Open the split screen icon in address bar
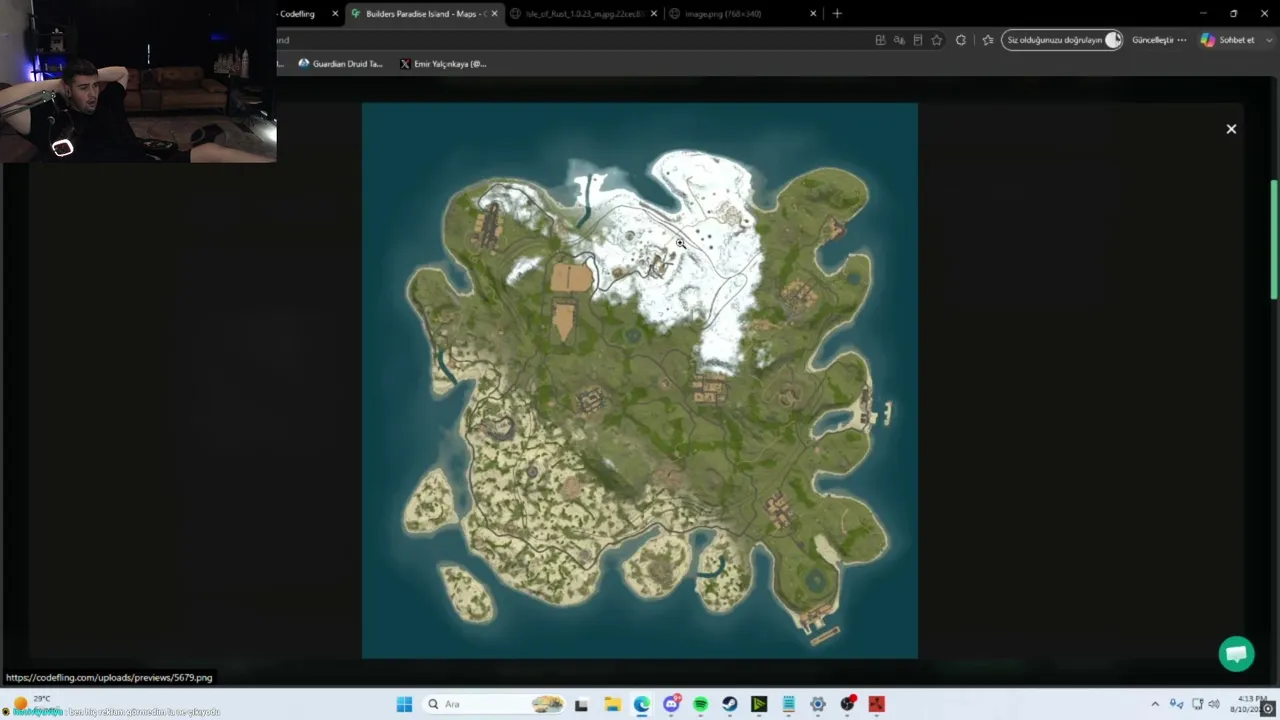1280x720 pixels. [880, 40]
